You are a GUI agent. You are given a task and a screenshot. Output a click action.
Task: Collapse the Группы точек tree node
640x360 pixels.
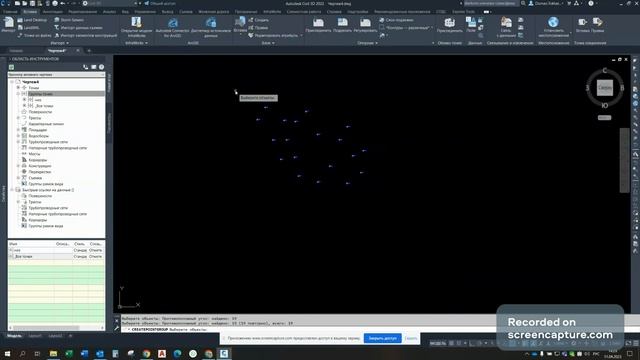(18, 94)
